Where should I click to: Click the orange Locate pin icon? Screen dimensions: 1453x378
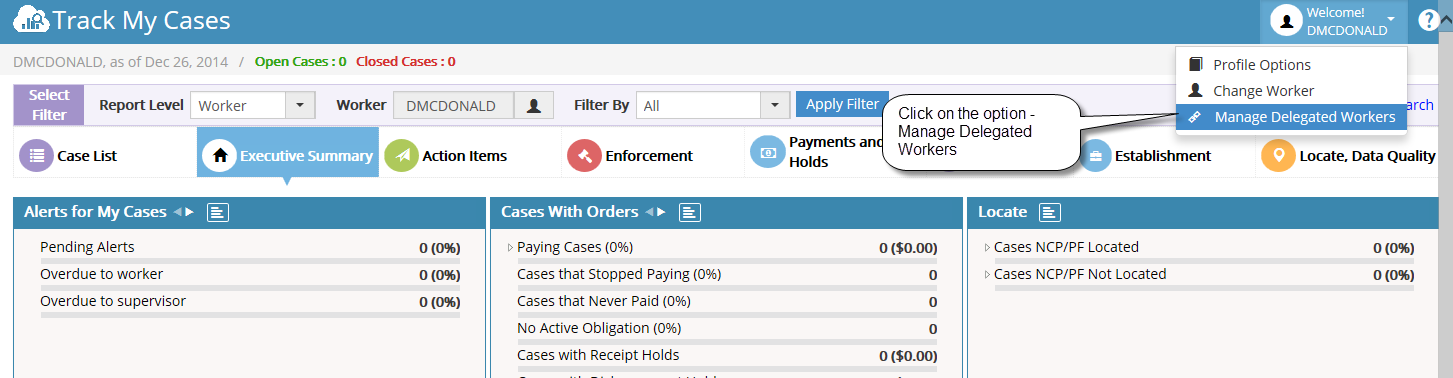[1277, 155]
